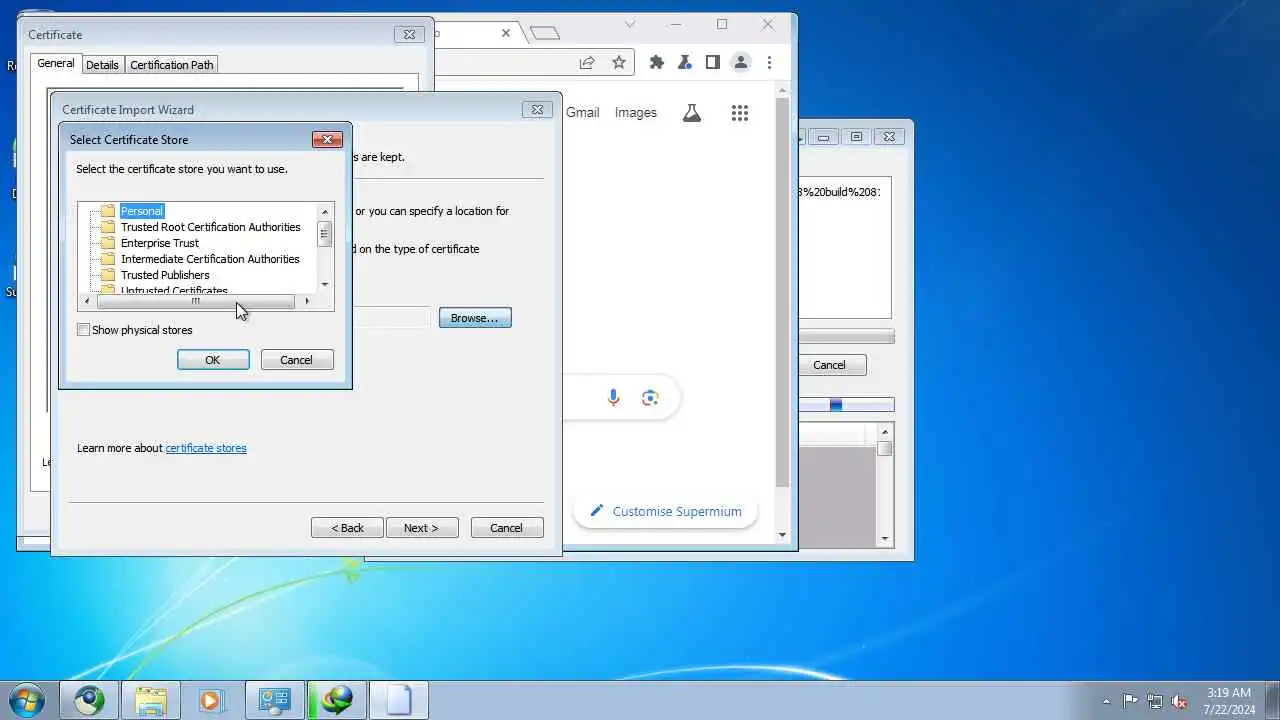Image resolution: width=1280 pixels, height=720 pixels.
Task: Switch to the Details tab
Action: pos(102,65)
